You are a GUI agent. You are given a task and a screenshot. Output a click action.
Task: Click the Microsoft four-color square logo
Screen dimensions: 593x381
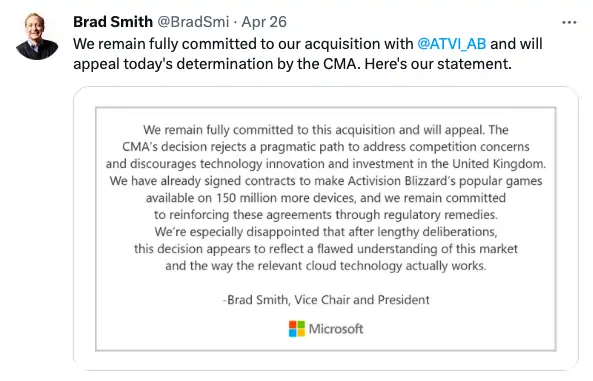(297, 329)
